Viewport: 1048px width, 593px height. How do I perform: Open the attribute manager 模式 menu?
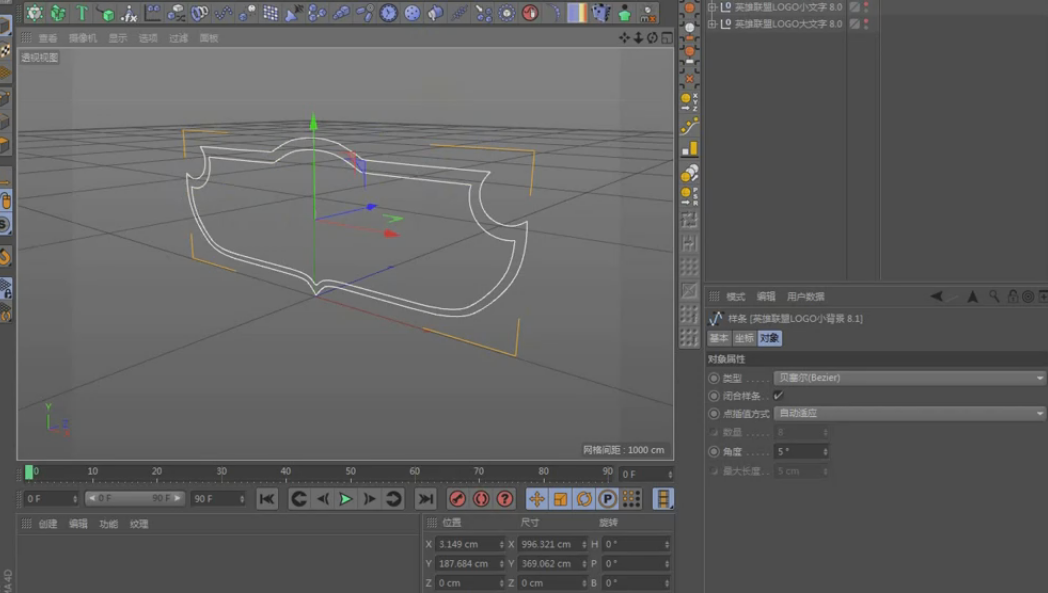pos(735,296)
